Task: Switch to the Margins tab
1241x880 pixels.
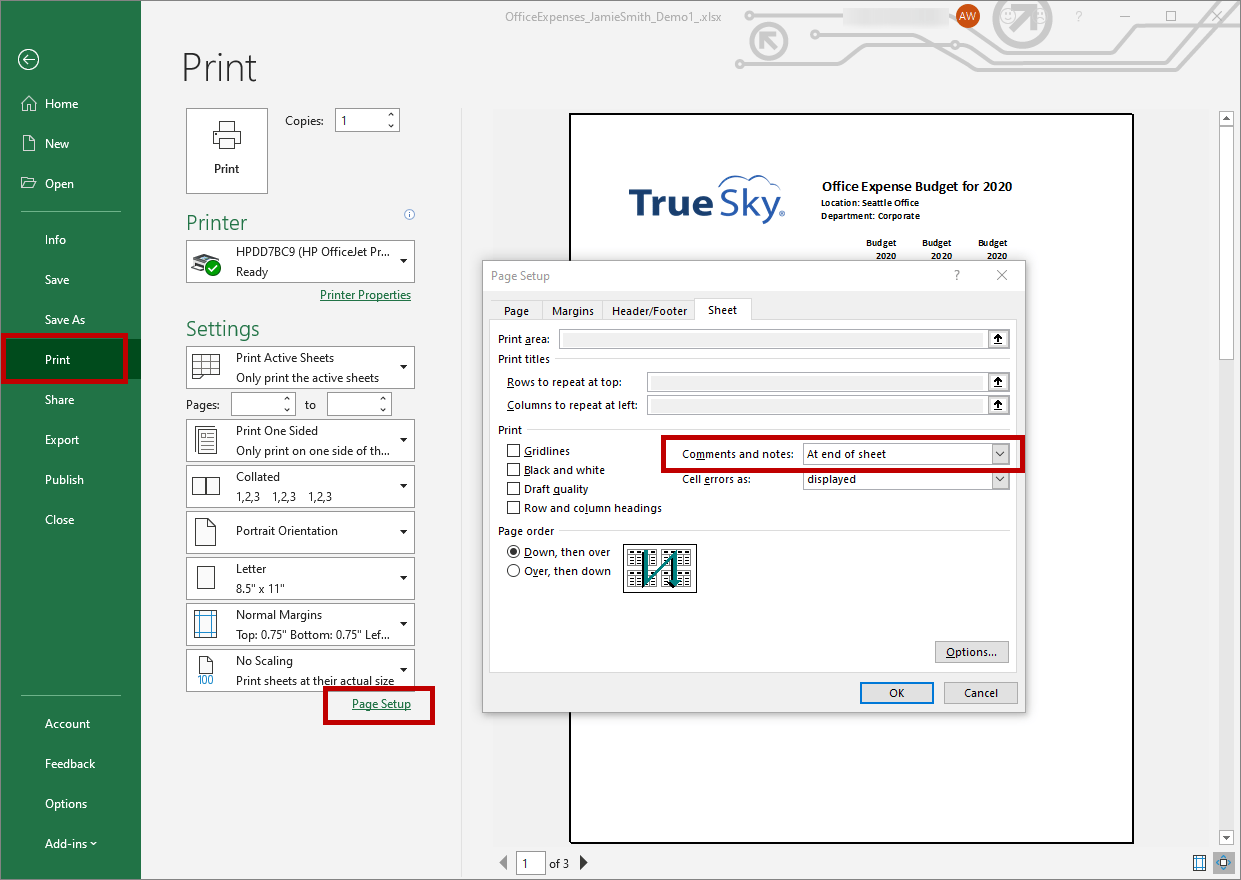Action: [572, 310]
